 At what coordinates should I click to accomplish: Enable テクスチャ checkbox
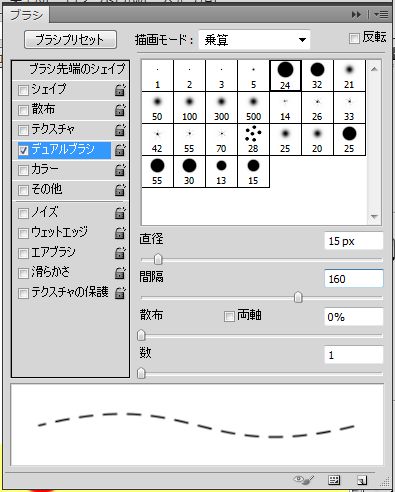(x=23, y=130)
